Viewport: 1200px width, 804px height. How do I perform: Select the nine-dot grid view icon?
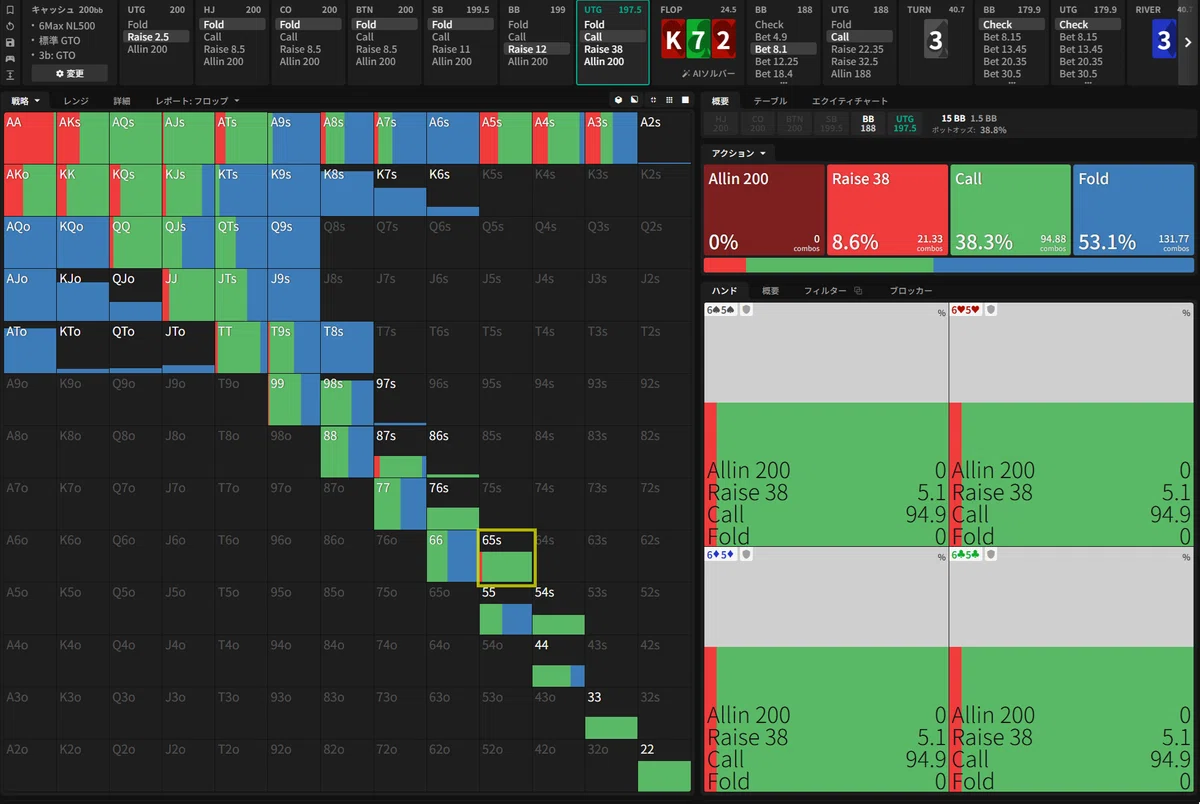click(669, 100)
